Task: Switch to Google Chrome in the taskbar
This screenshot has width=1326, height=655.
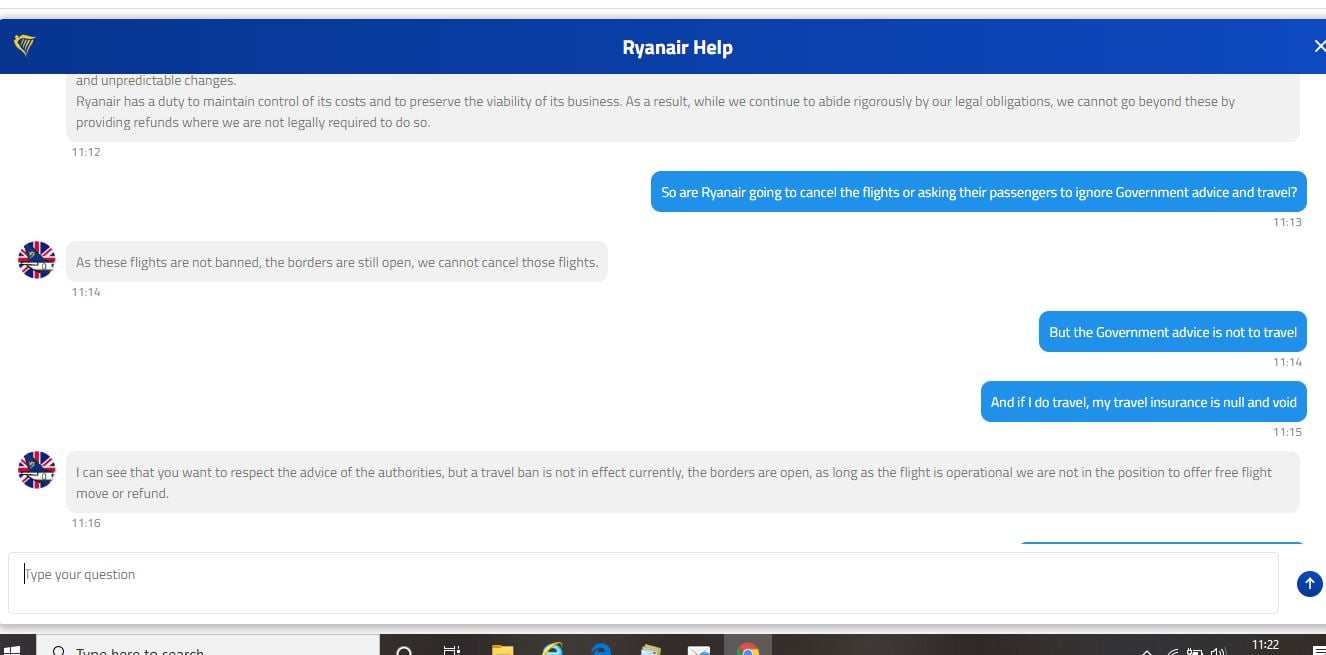Action: [747, 649]
